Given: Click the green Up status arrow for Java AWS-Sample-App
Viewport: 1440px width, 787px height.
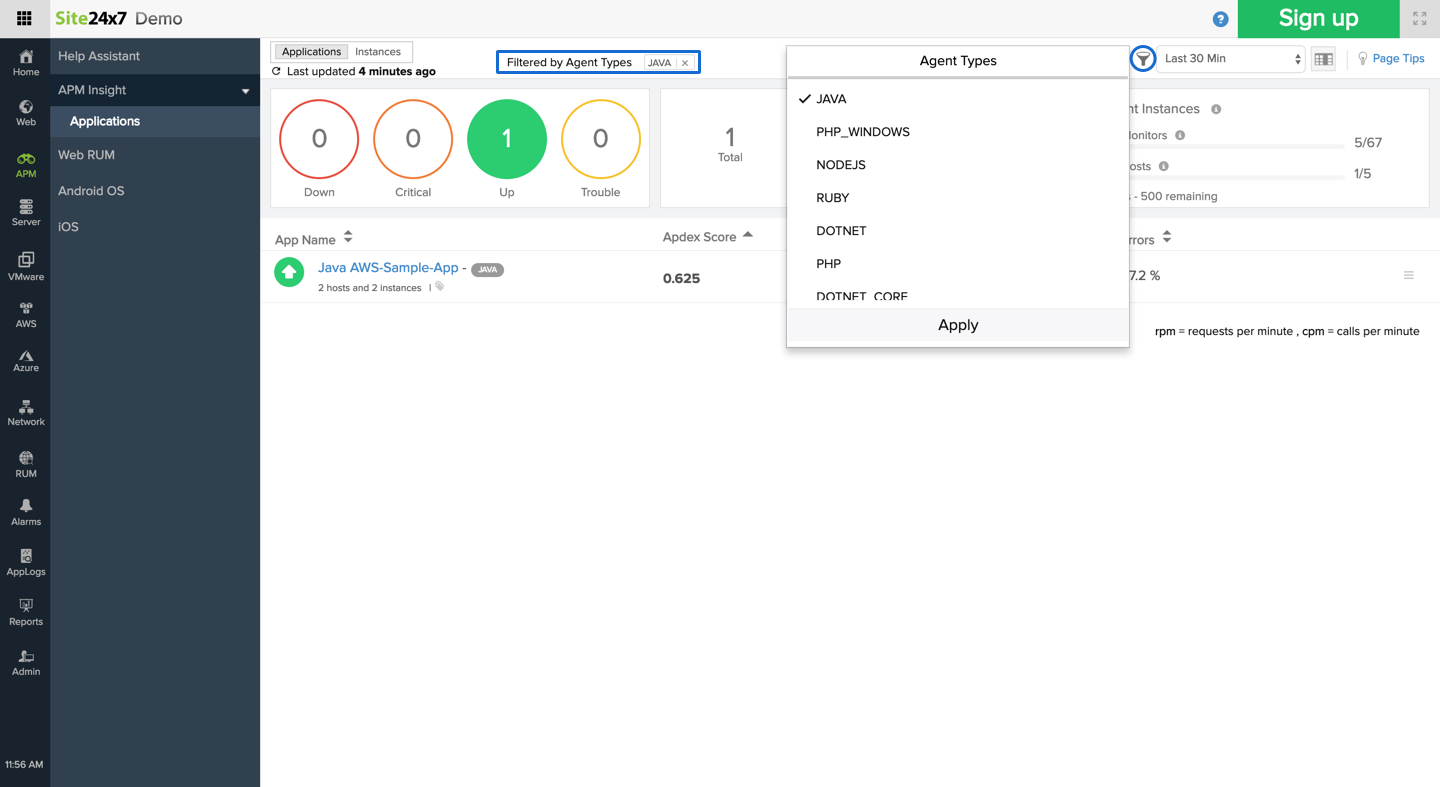Looking at the screenshot, I should [289, 272].
